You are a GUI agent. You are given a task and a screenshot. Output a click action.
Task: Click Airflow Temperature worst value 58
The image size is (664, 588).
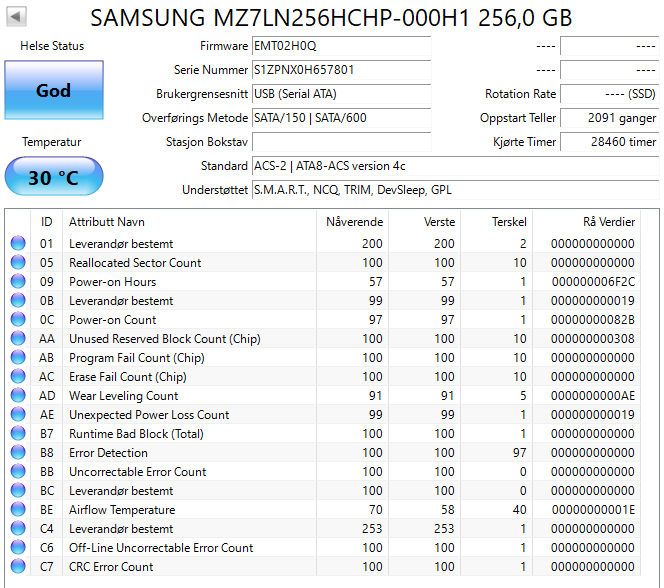coord(448,510)
